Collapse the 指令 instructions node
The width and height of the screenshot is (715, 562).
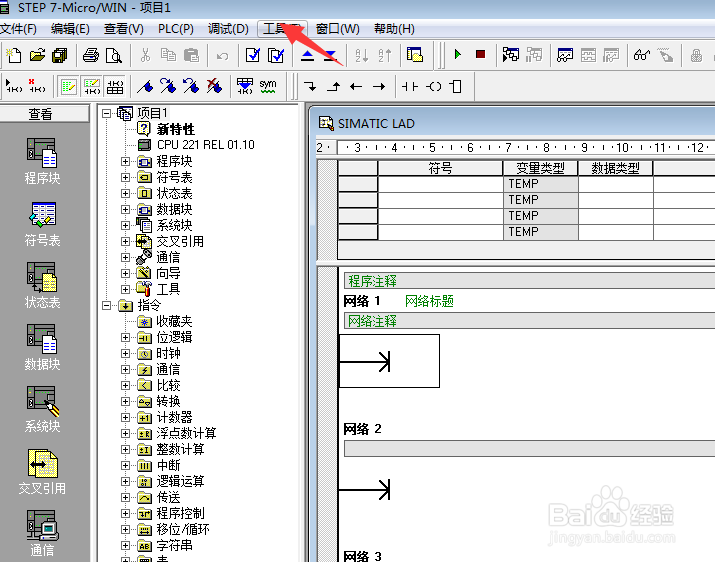(x=106, y=305)
